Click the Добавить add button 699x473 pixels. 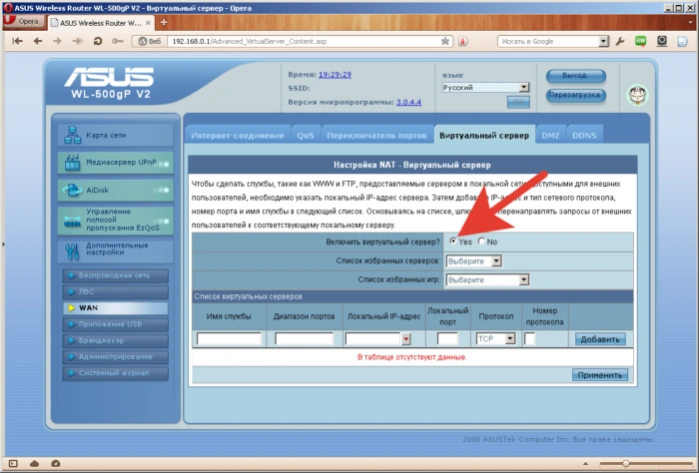tap(600, 339)
